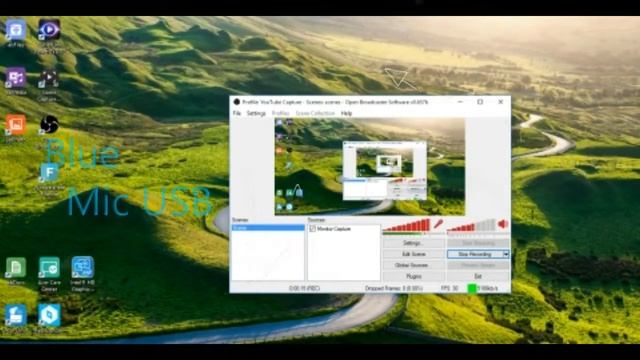Click the Start Streaming button

[478, 243]
